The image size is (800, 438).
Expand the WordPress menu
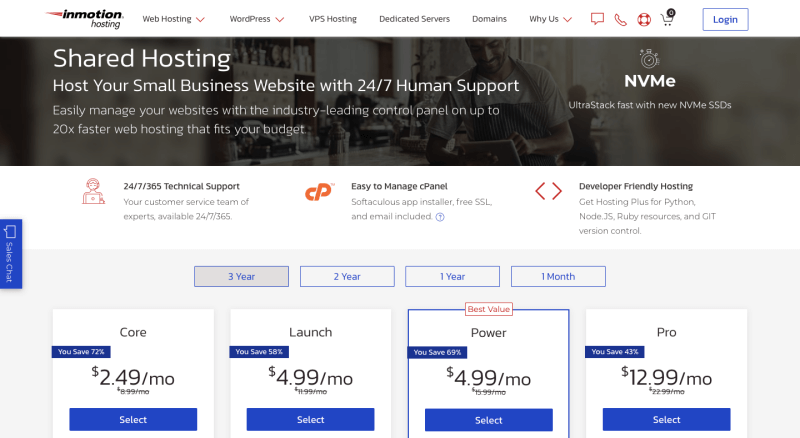tap(257, 19)
